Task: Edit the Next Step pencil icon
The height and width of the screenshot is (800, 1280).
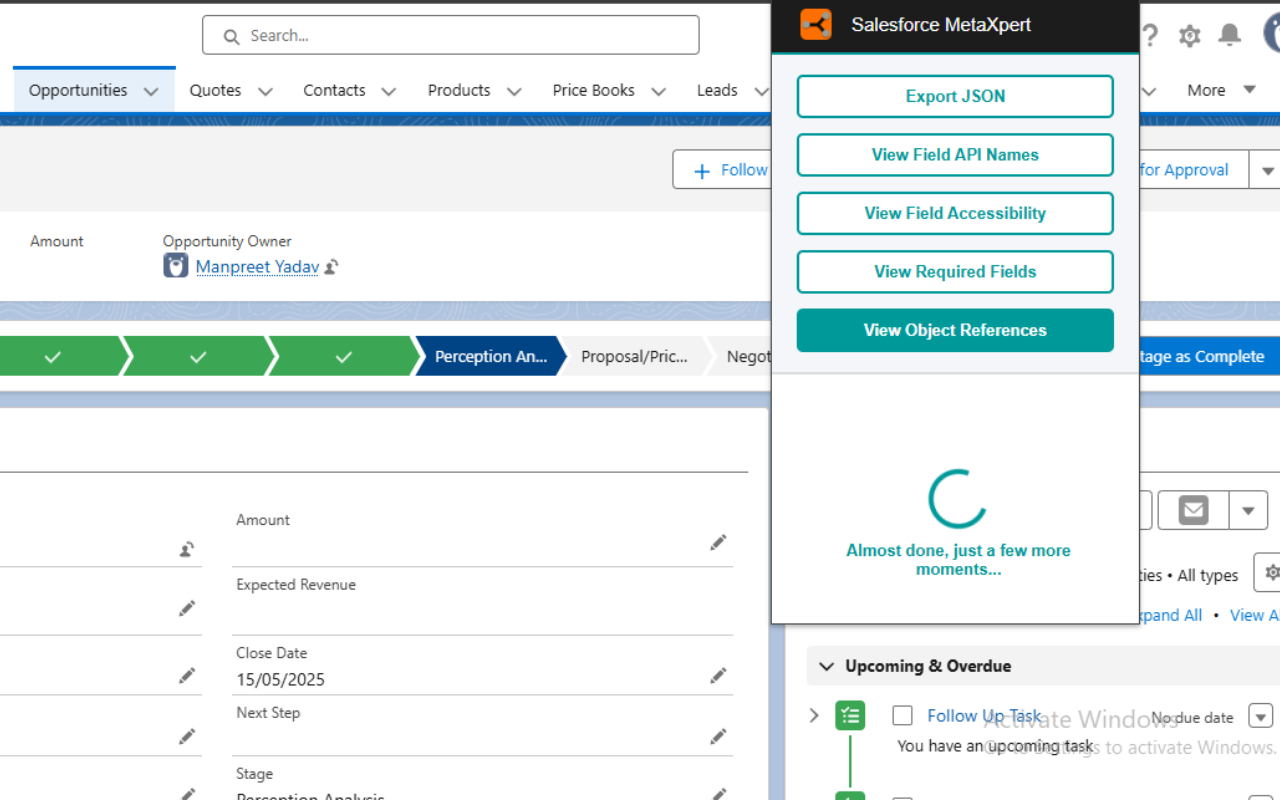Action: click(718, 737)
